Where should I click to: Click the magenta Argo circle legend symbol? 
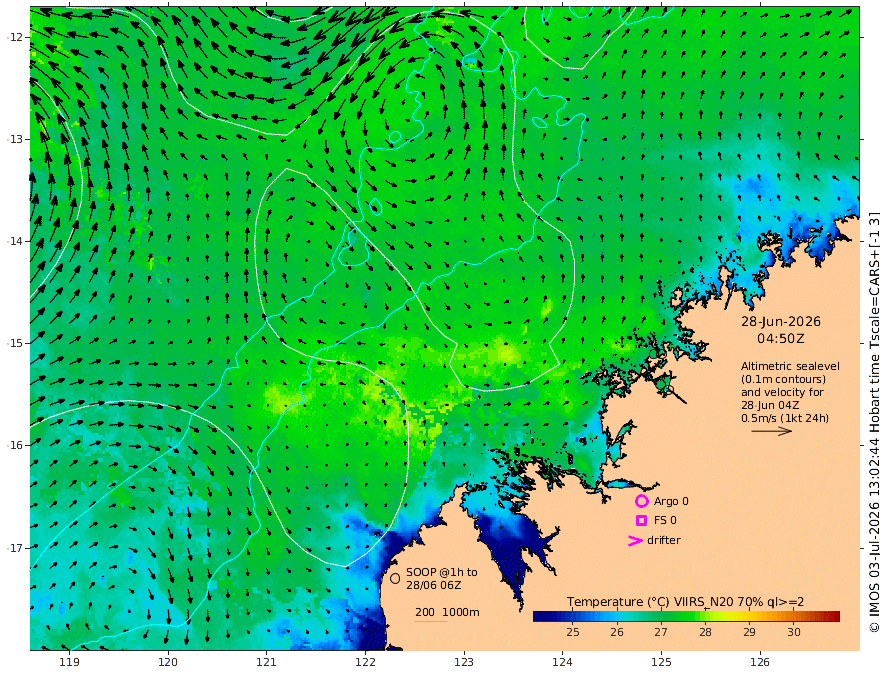tap(641, 501)
